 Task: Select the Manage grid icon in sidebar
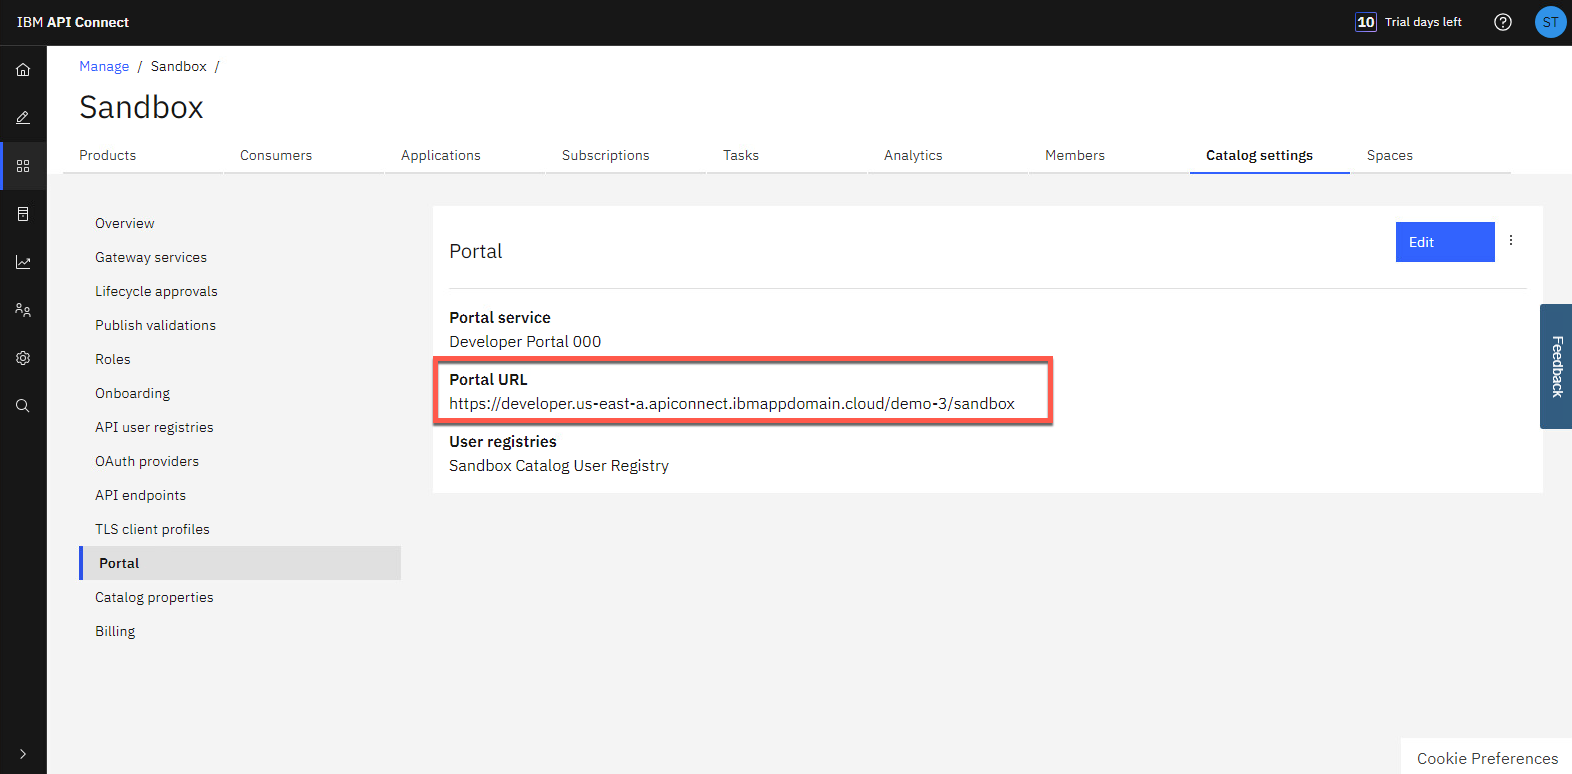(x=23, y=166)
